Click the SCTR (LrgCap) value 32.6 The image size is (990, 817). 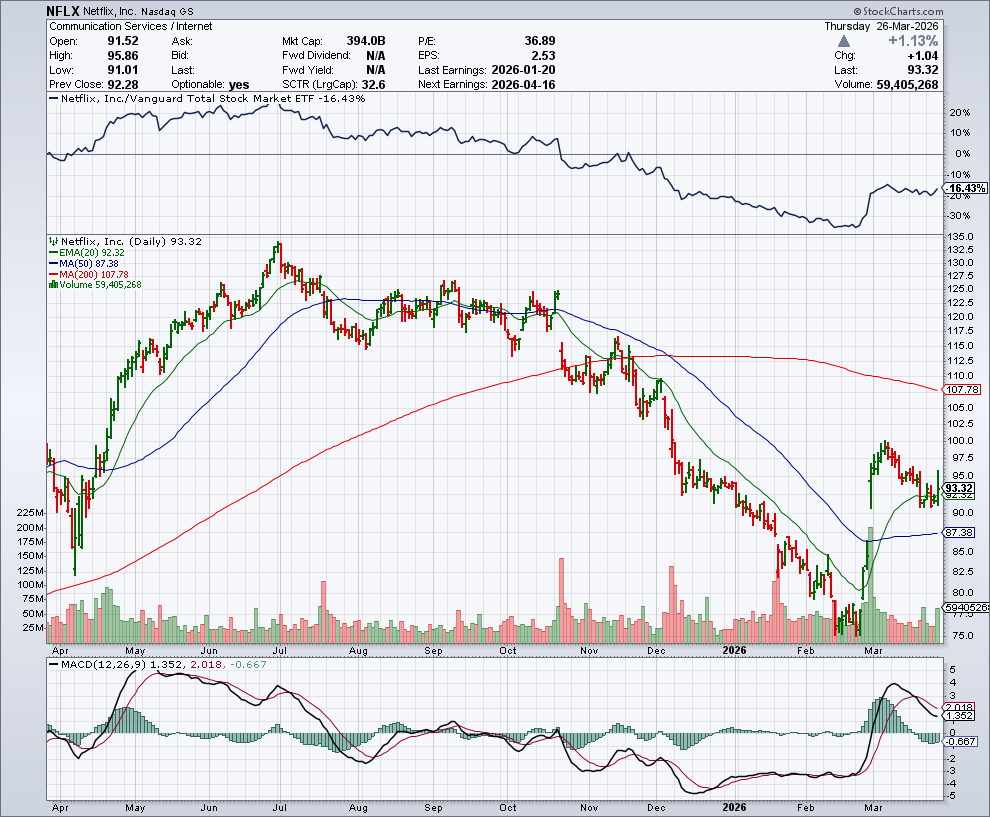pos(373,85)
